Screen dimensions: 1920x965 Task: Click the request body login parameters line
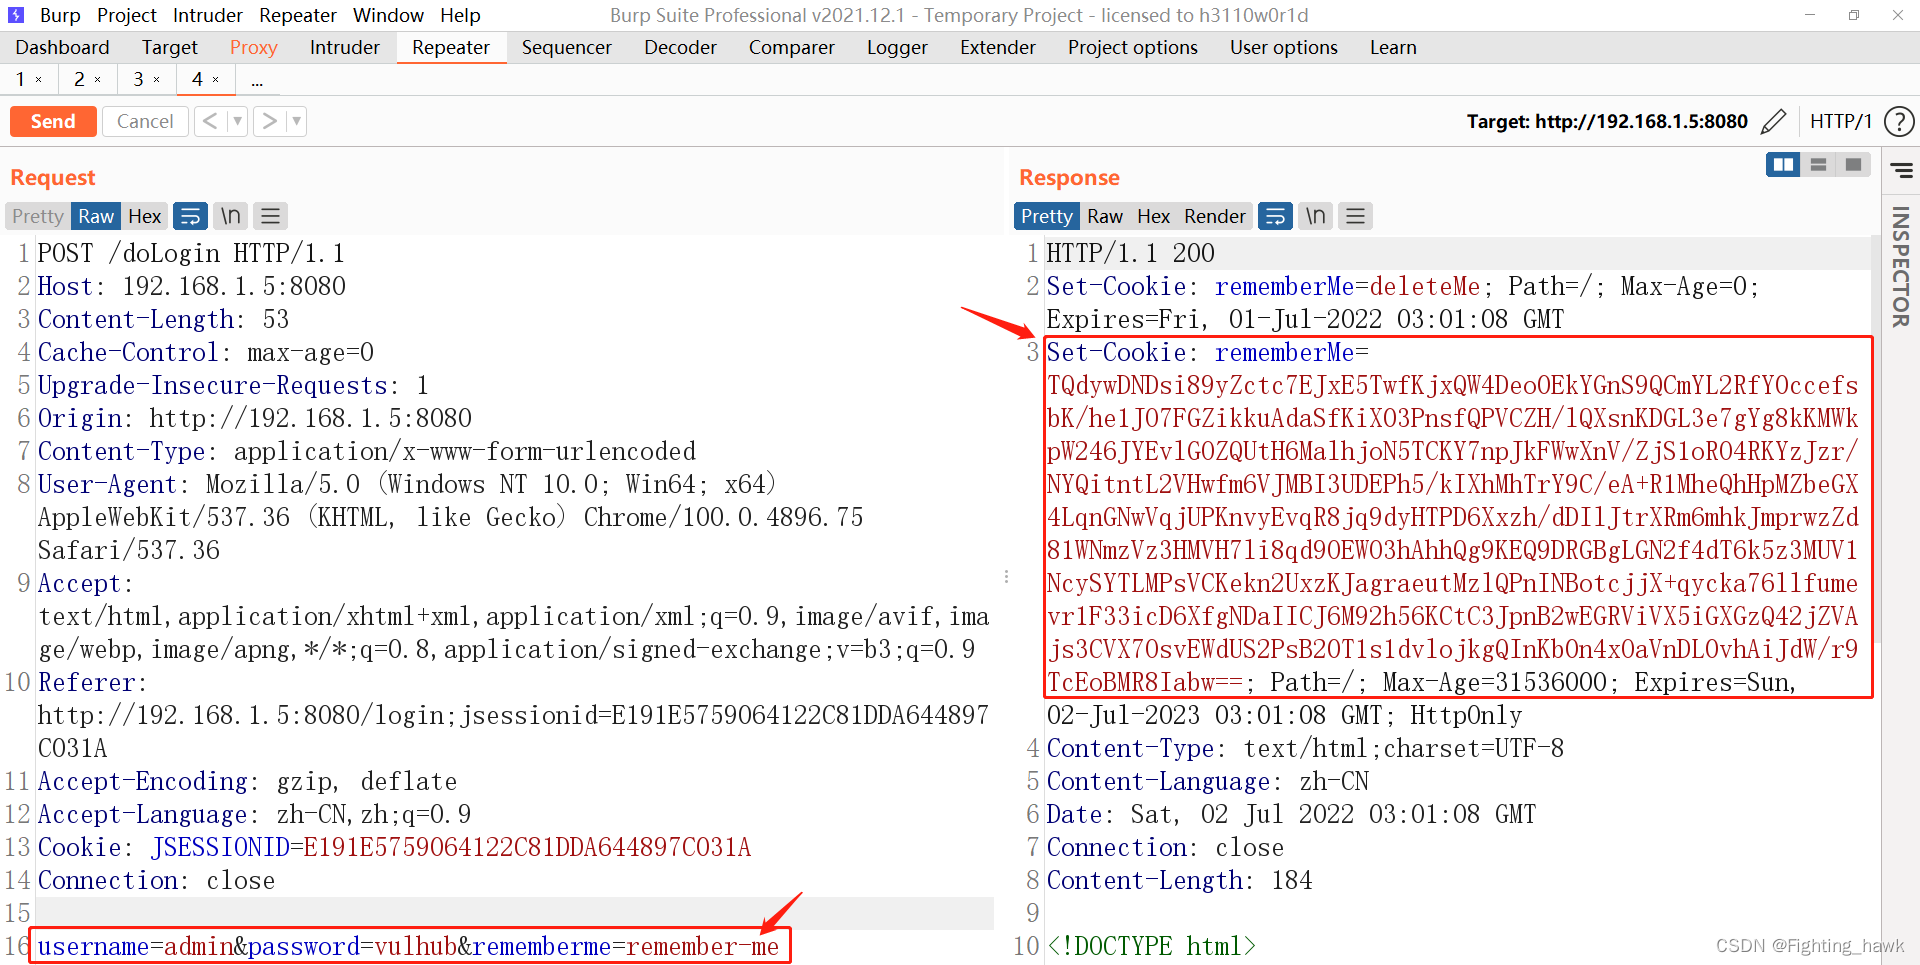(408, 946)
